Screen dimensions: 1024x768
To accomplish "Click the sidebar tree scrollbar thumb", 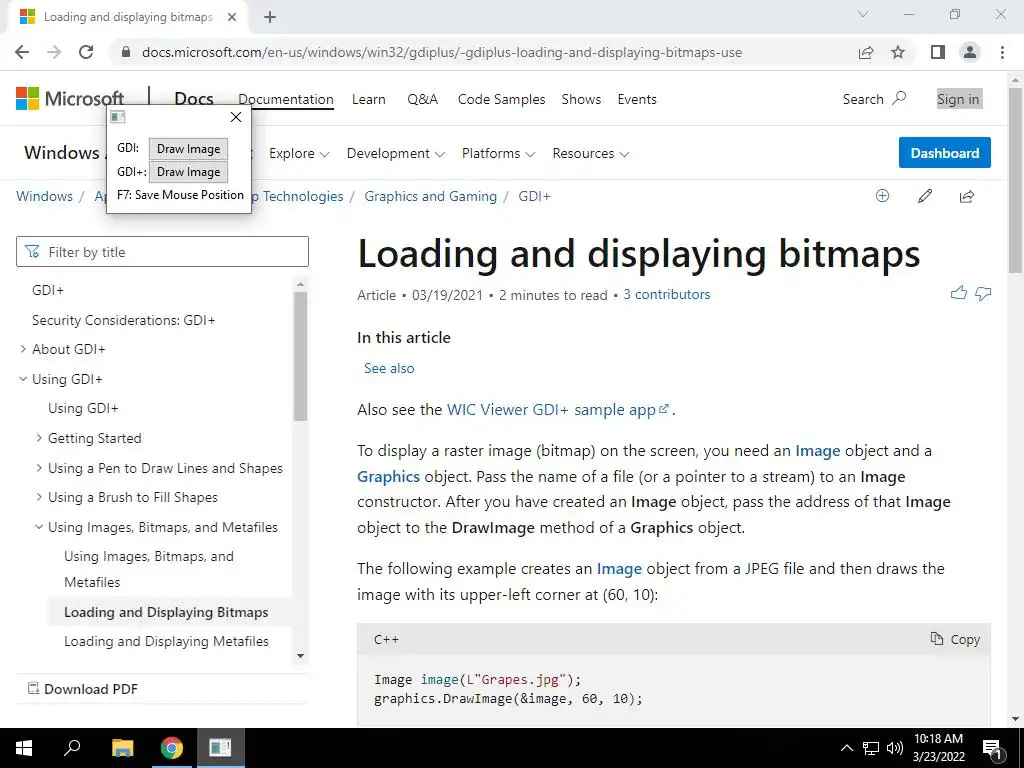I will pyautogui.click(x=300, y=356).
